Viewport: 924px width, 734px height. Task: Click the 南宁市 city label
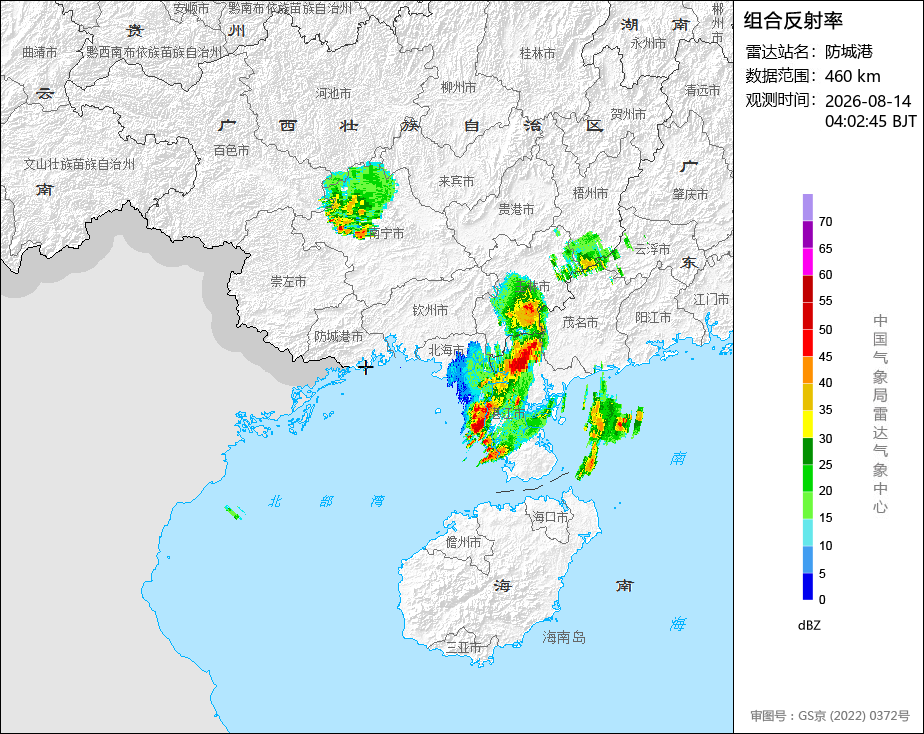click(x=387, y=233)
